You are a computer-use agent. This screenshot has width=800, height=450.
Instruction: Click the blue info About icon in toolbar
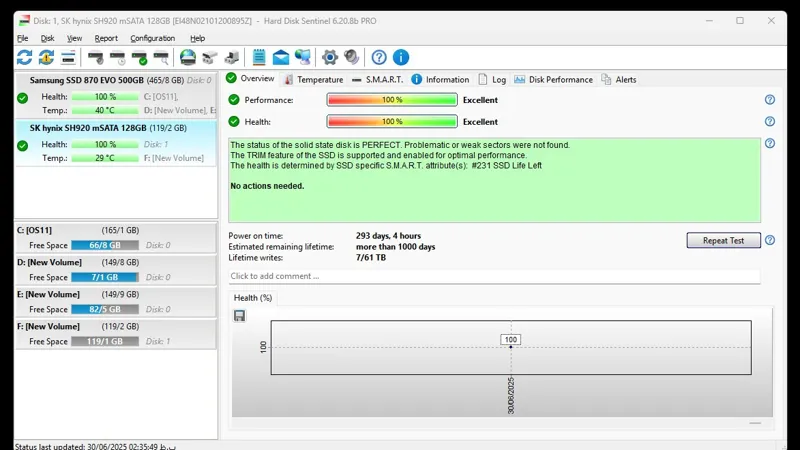click(401, 58)
